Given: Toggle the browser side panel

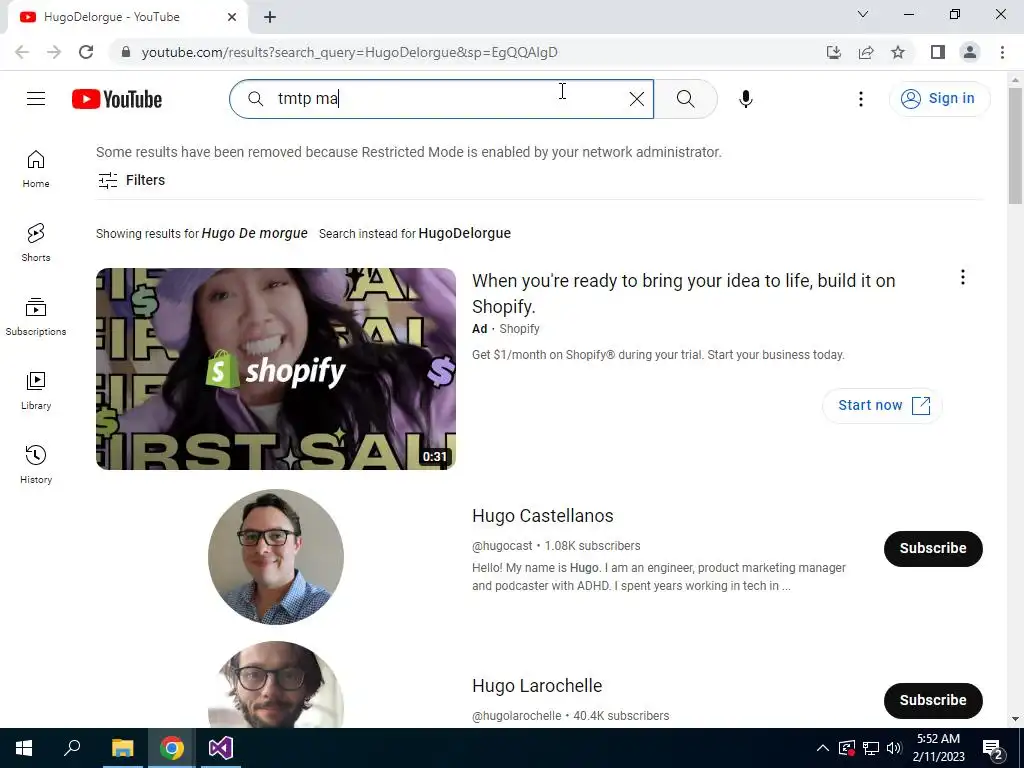Looking at the screenshot, I should pyautogui.click(x=938, y=52).
